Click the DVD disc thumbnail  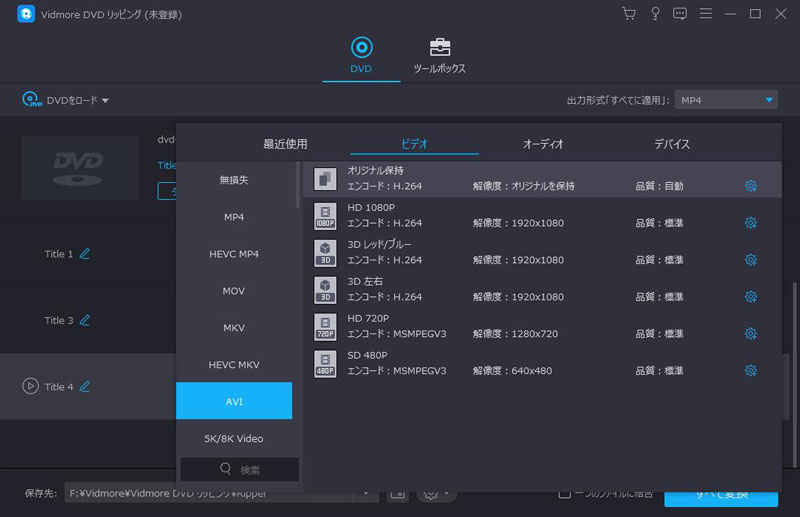pyautogui.click(x=80, y=168)
